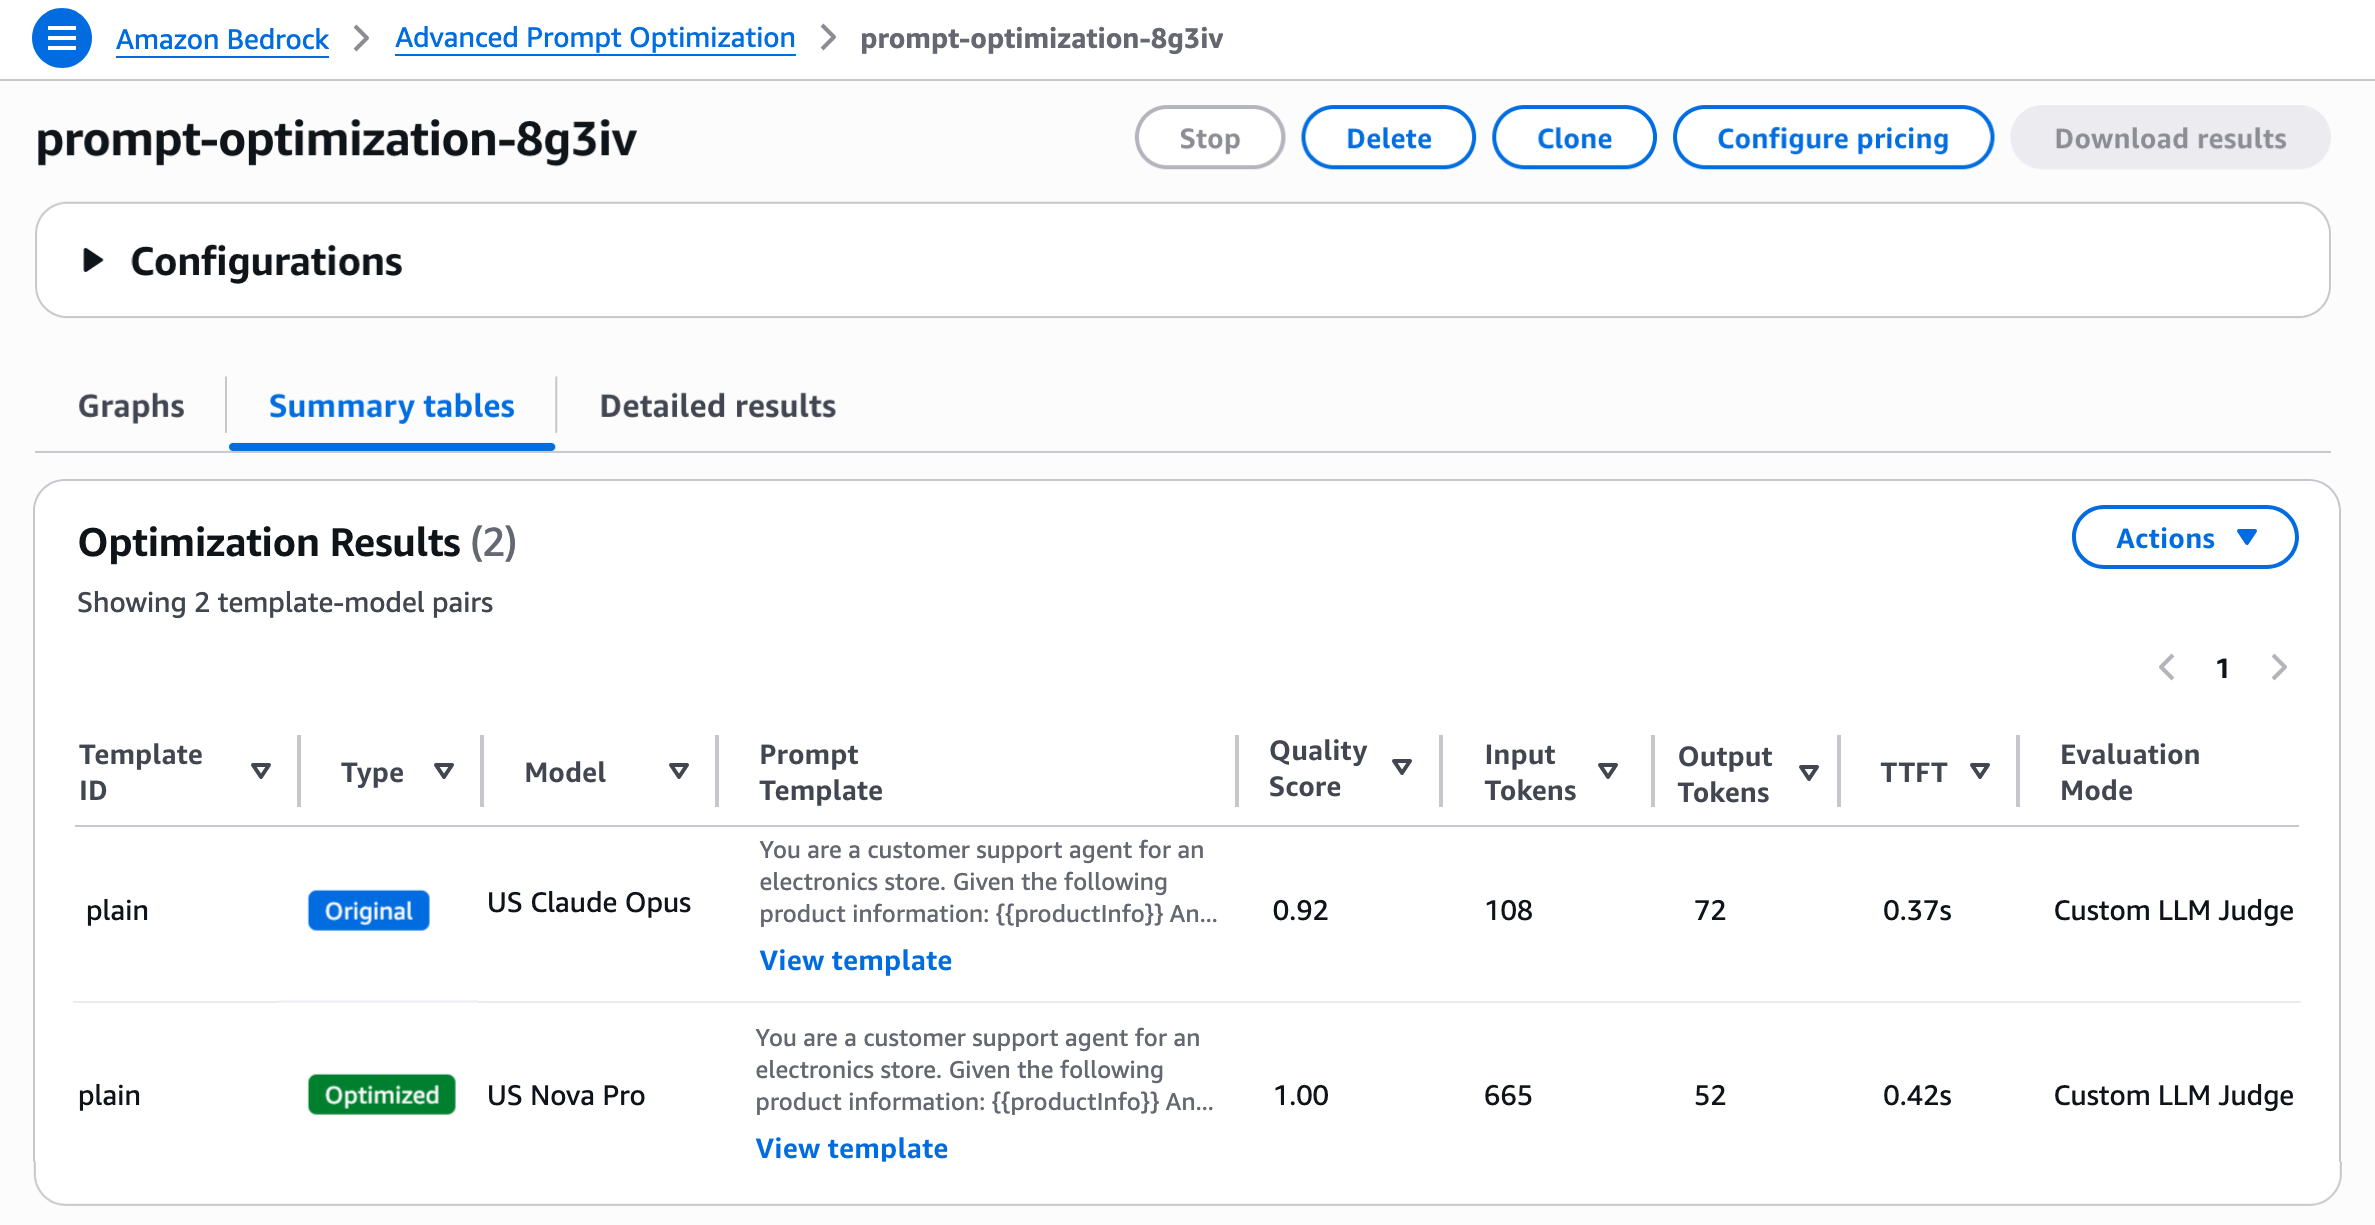Click US Claude Opus model cell
The width and height of the screenshot is (2375, 1225).
[589, 902]
